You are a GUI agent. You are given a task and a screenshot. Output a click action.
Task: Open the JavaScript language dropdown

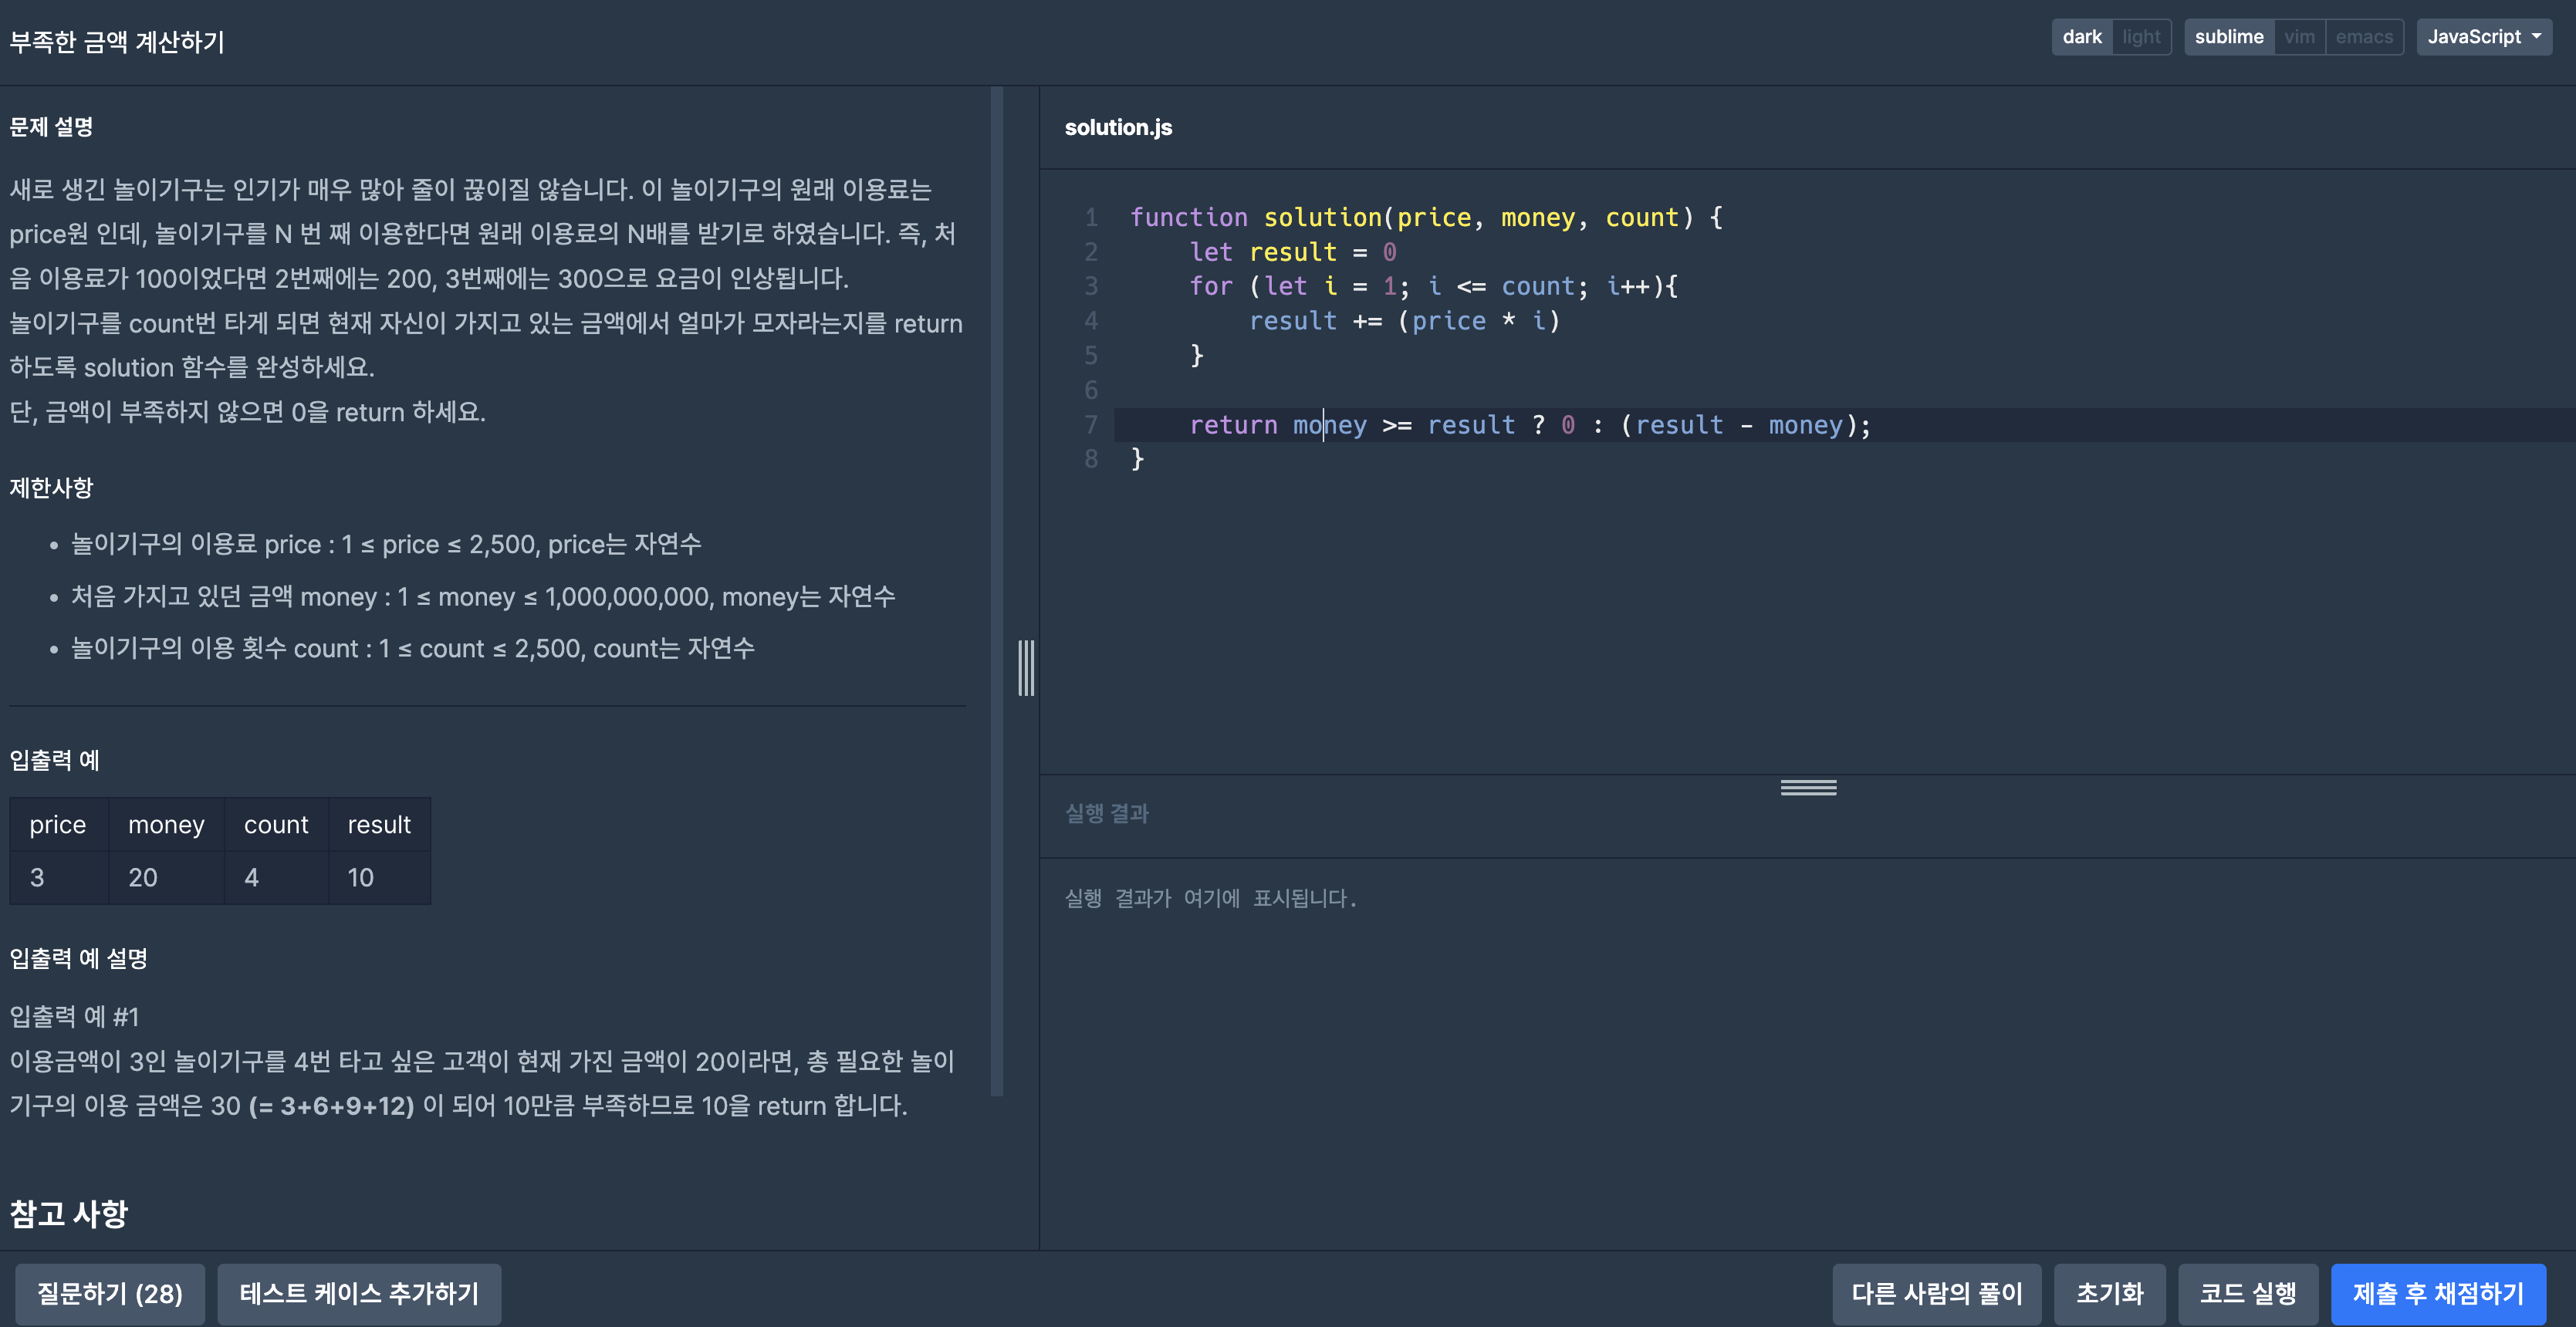coord(2483,37)
